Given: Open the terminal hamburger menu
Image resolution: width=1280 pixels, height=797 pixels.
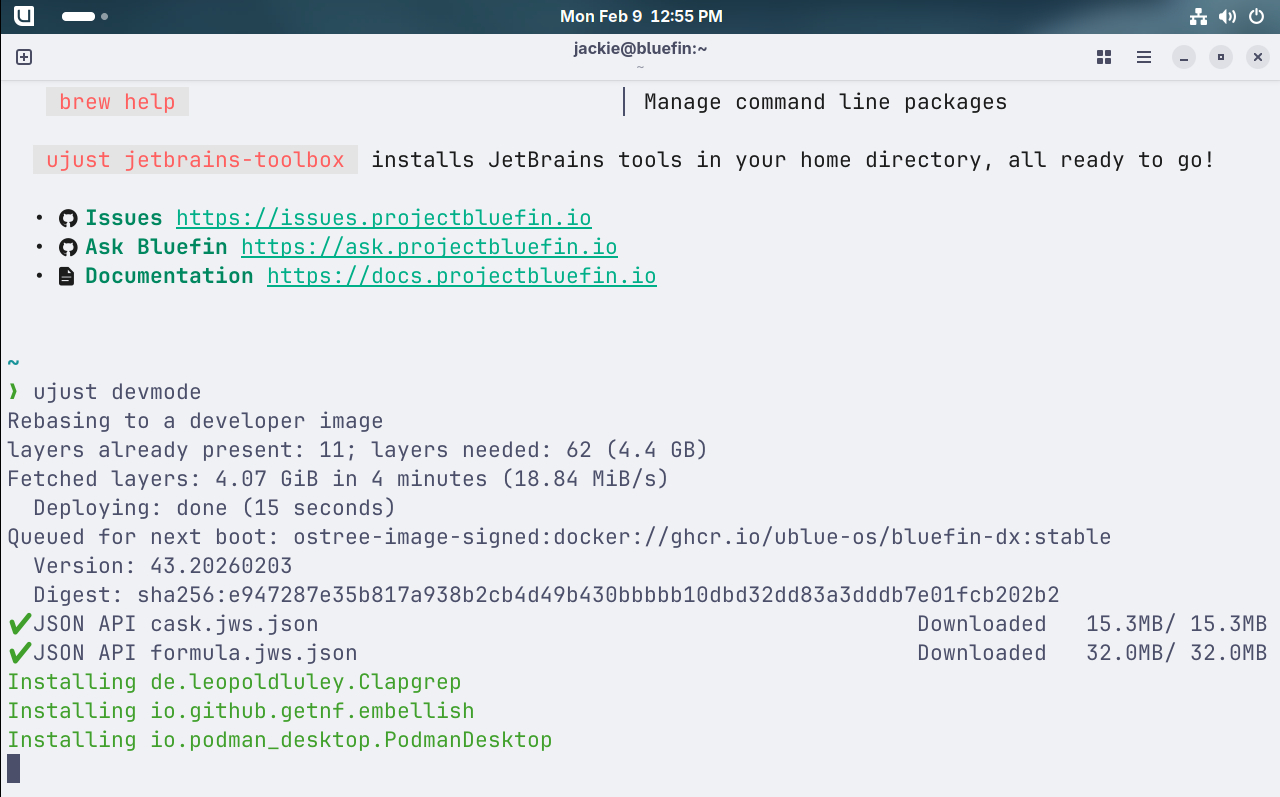Looking at the screenshot, I should pyautogui.click(x=1144, y=57).
